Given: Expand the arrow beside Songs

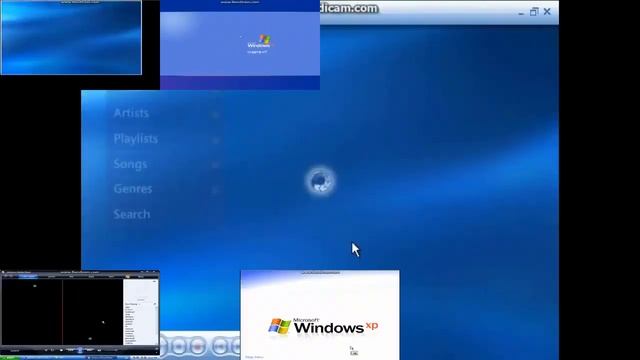Looking at the screenshot, I should (216, 165).
